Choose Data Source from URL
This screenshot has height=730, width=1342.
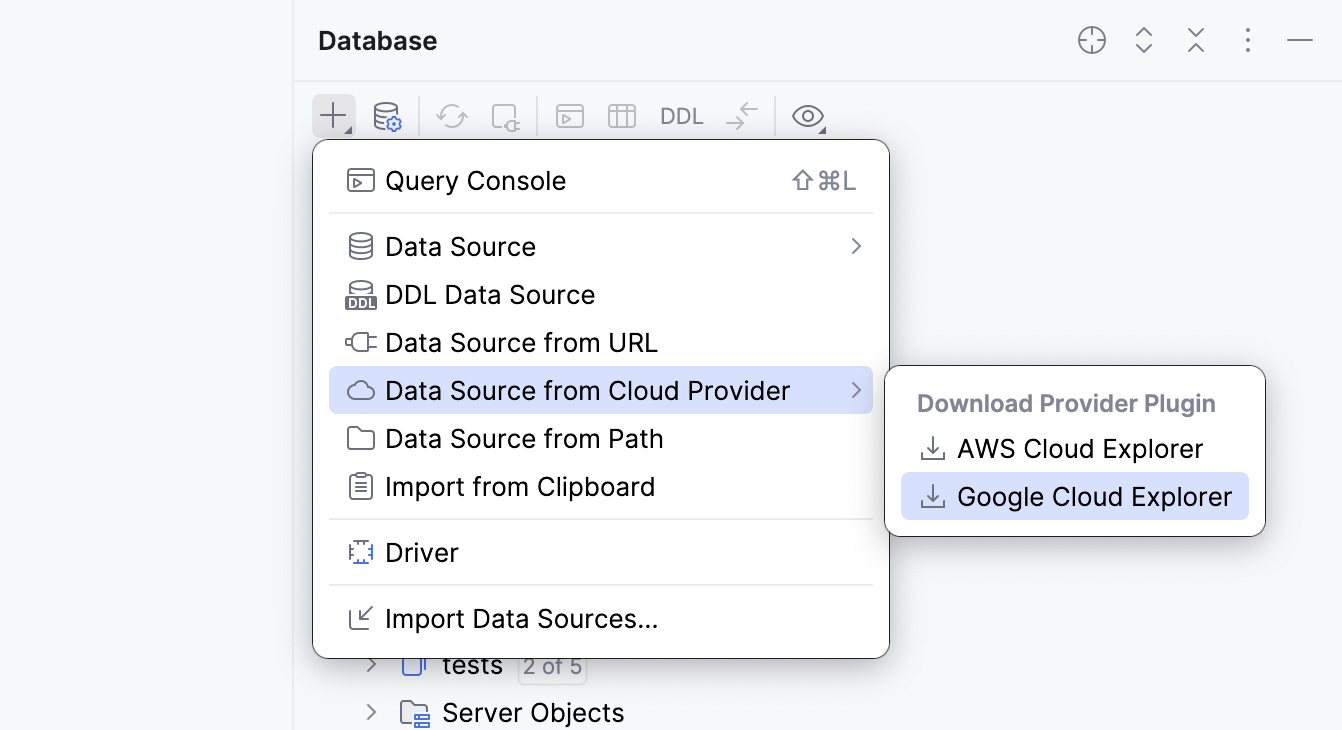[521, 342]
